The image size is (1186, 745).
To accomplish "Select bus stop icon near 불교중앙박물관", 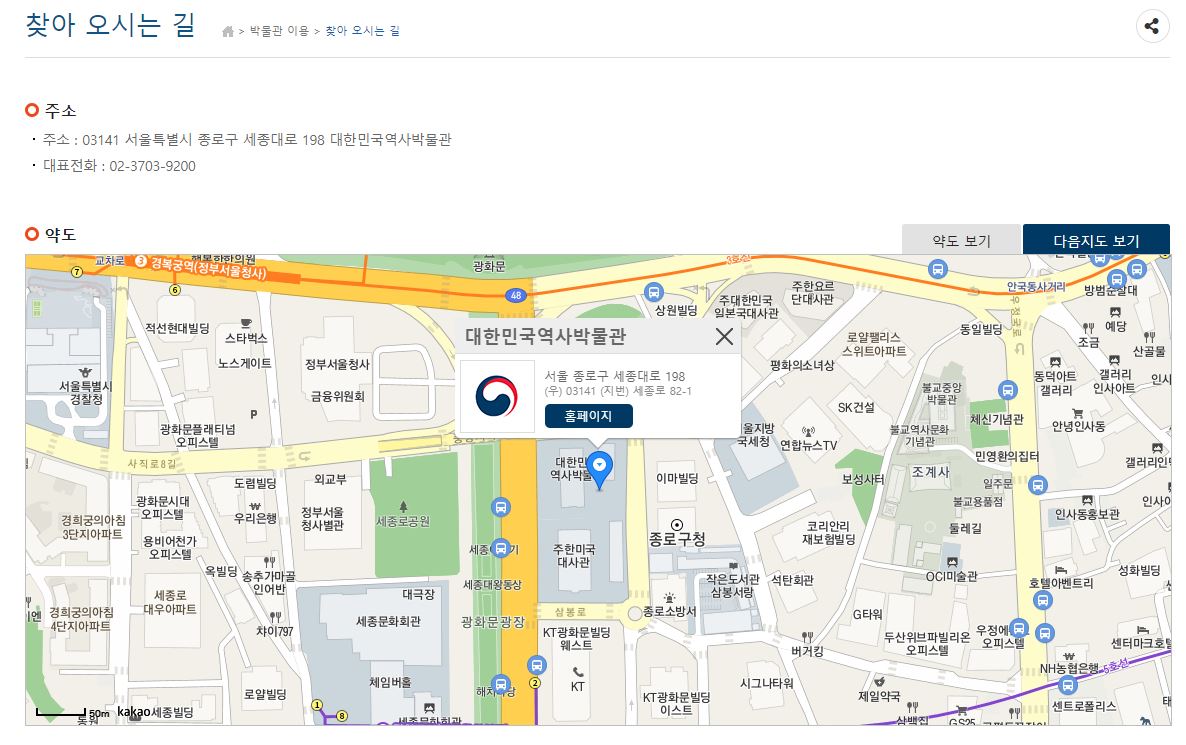I will coord(1007,390).
